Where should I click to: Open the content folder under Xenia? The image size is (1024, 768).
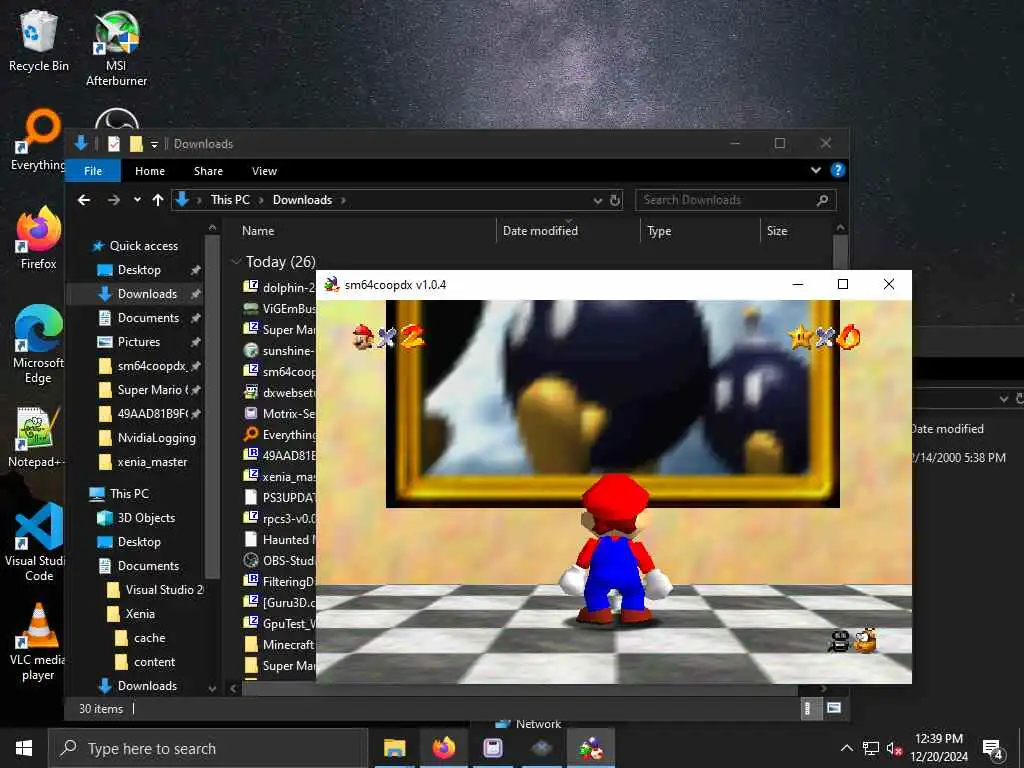(154, 662)
